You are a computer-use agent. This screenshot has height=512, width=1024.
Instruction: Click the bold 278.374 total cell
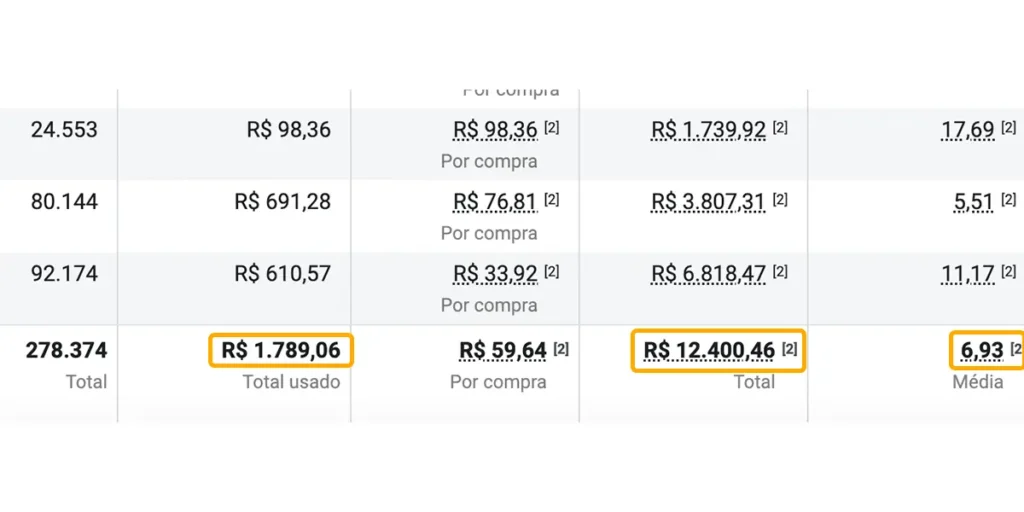69,351
